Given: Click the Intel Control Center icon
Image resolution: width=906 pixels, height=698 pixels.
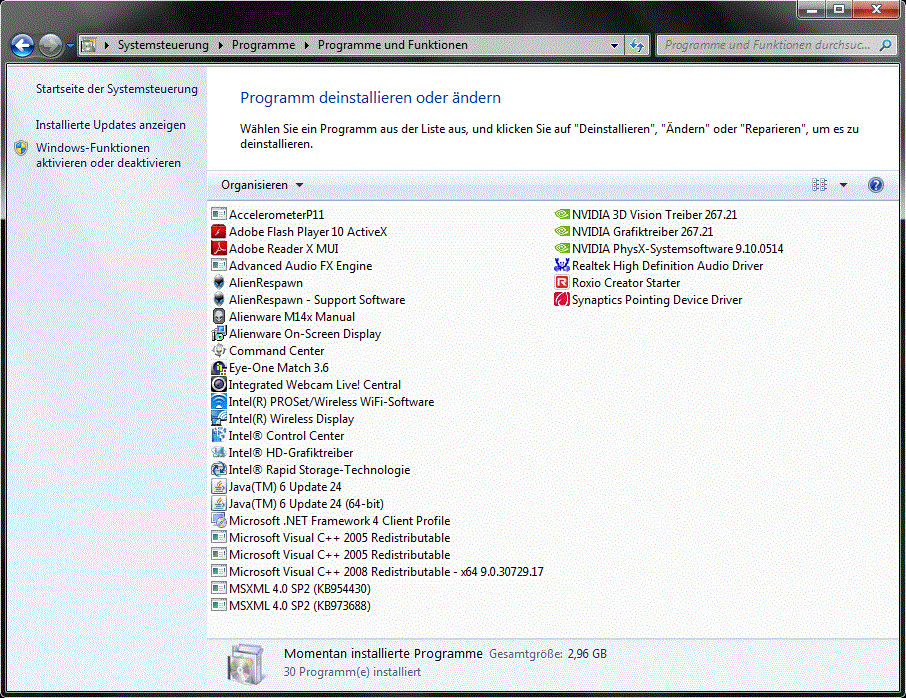Looking at the screenshot, I should (218, 436).
